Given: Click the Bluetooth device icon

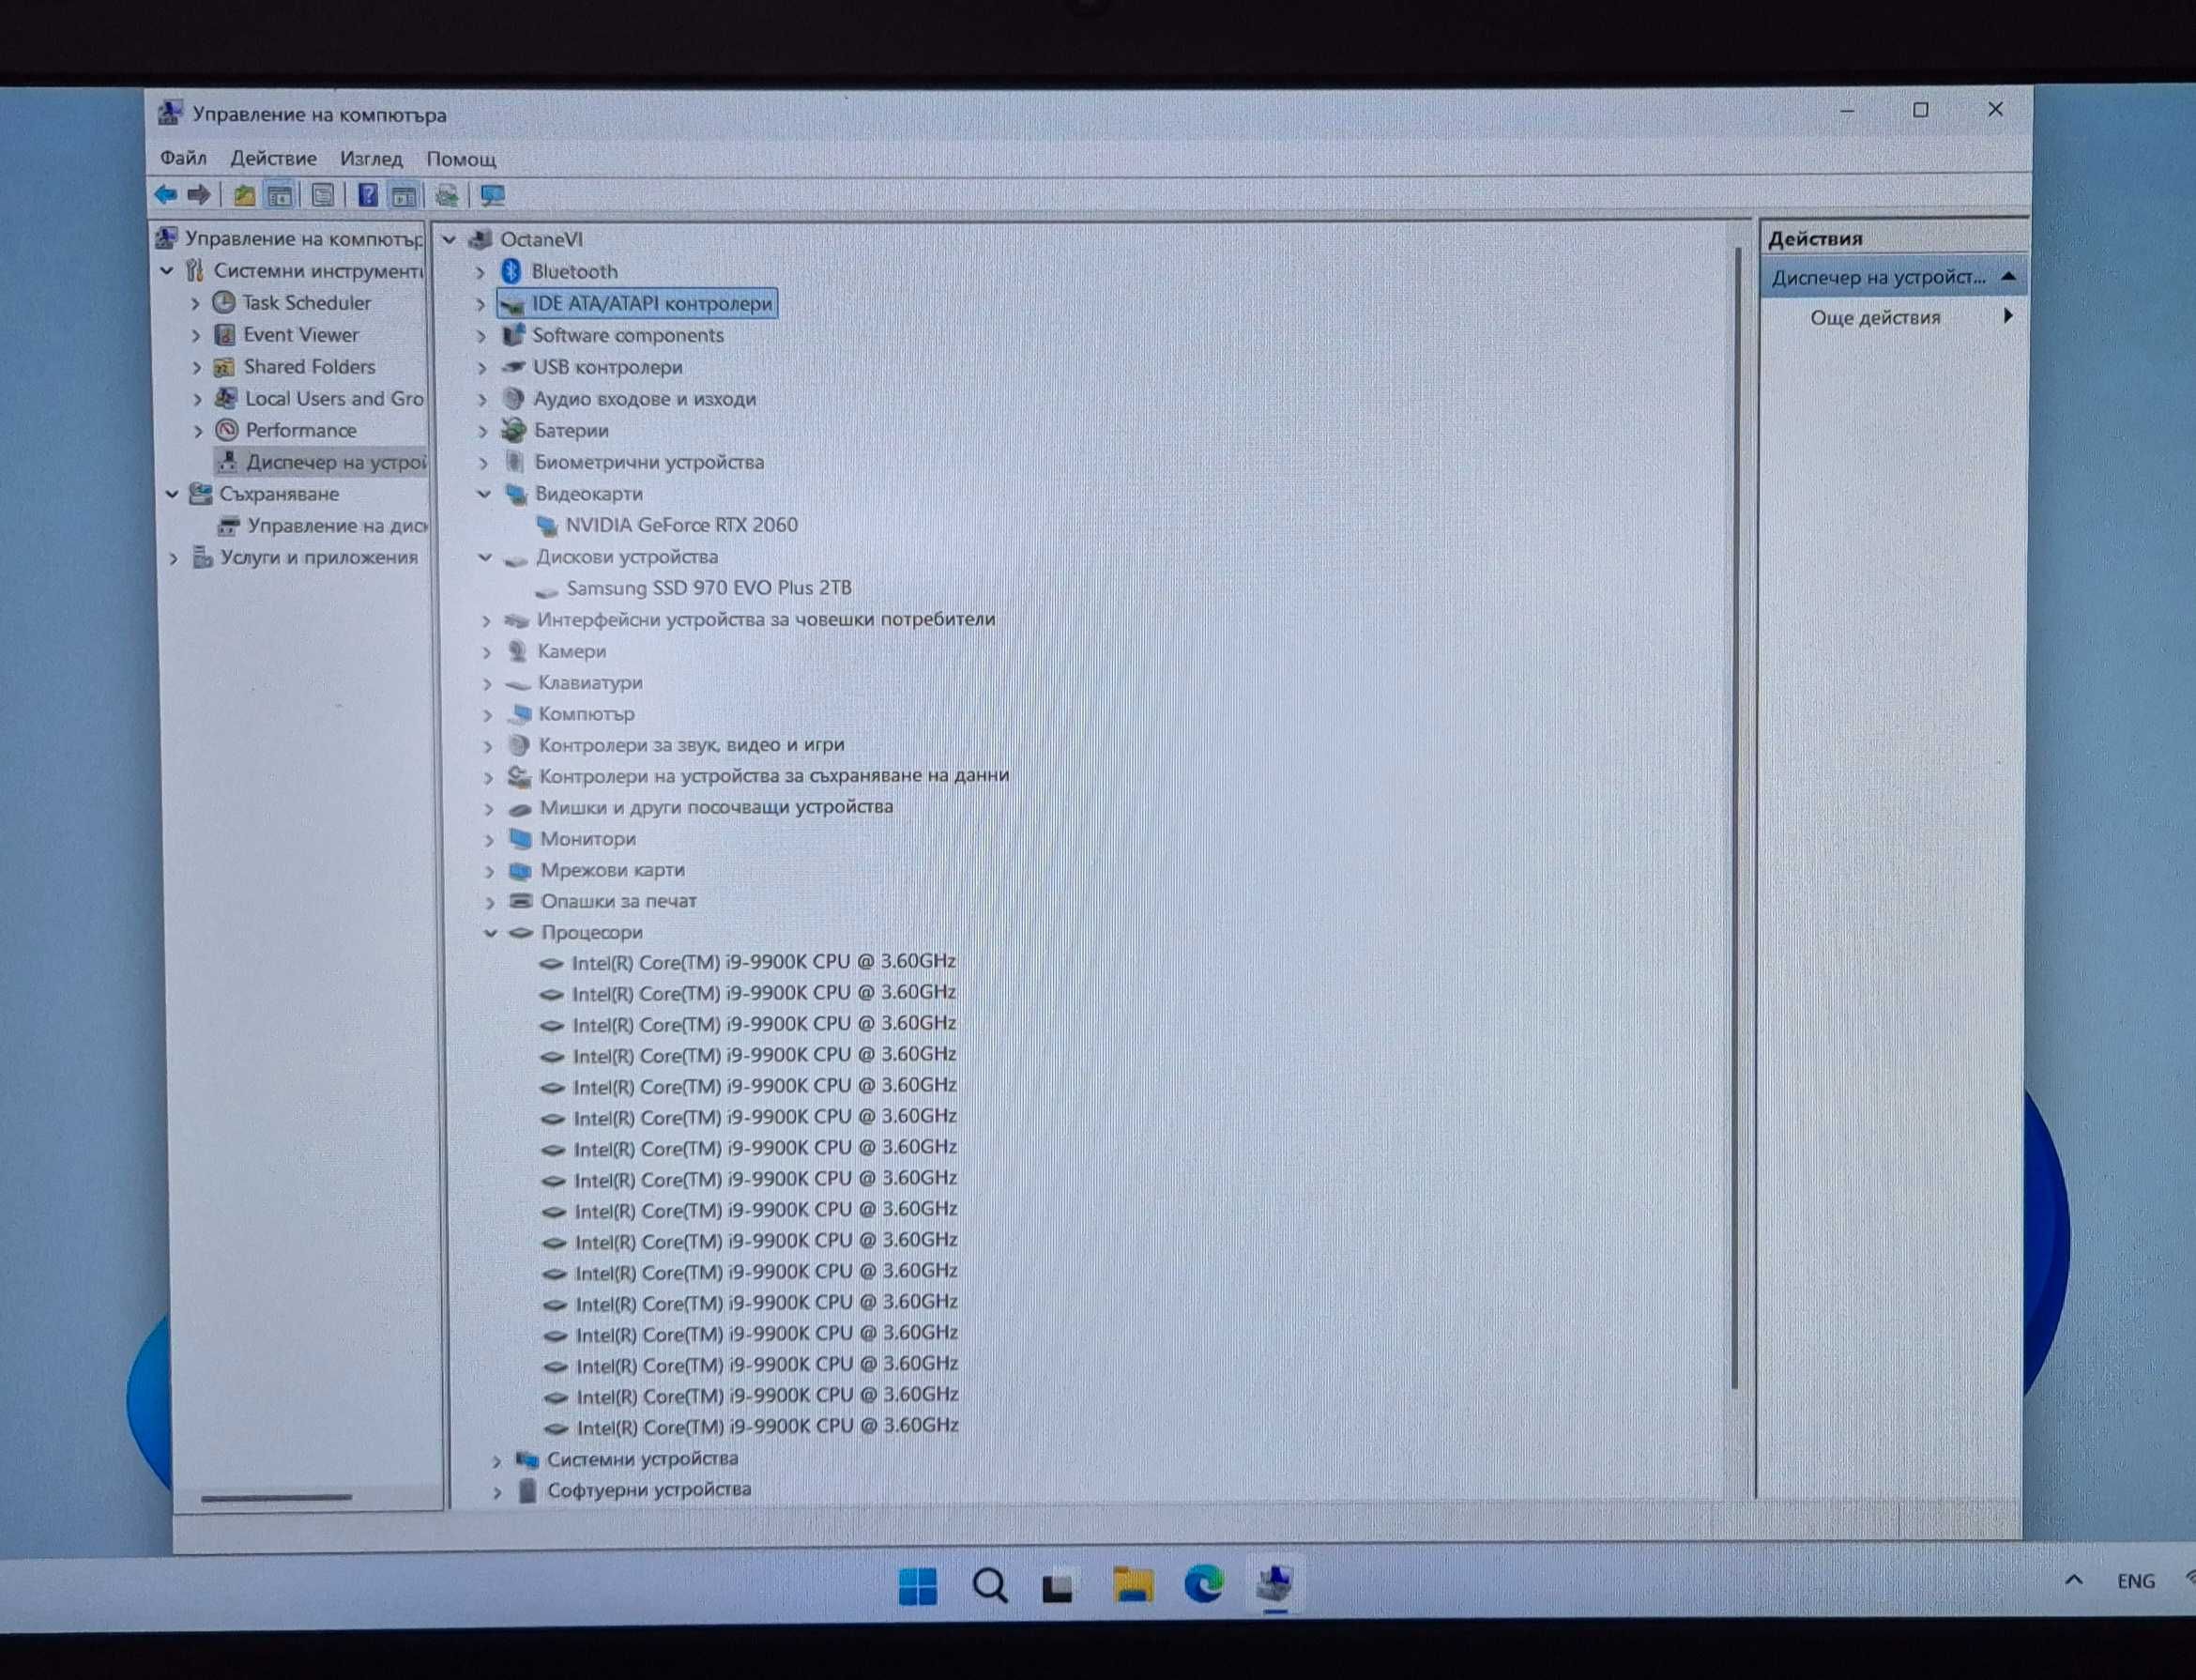Looking at the screenshot, I should coord(511,271).
